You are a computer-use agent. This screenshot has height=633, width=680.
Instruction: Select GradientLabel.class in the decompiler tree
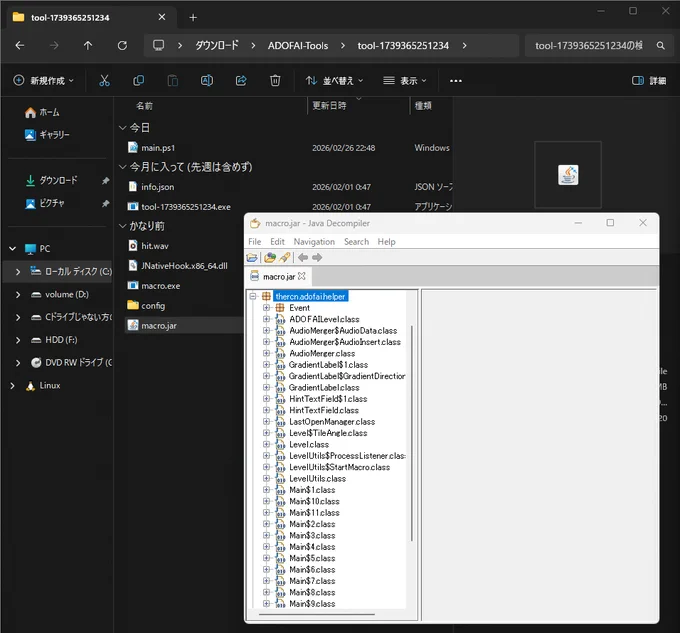coord(324,388)
